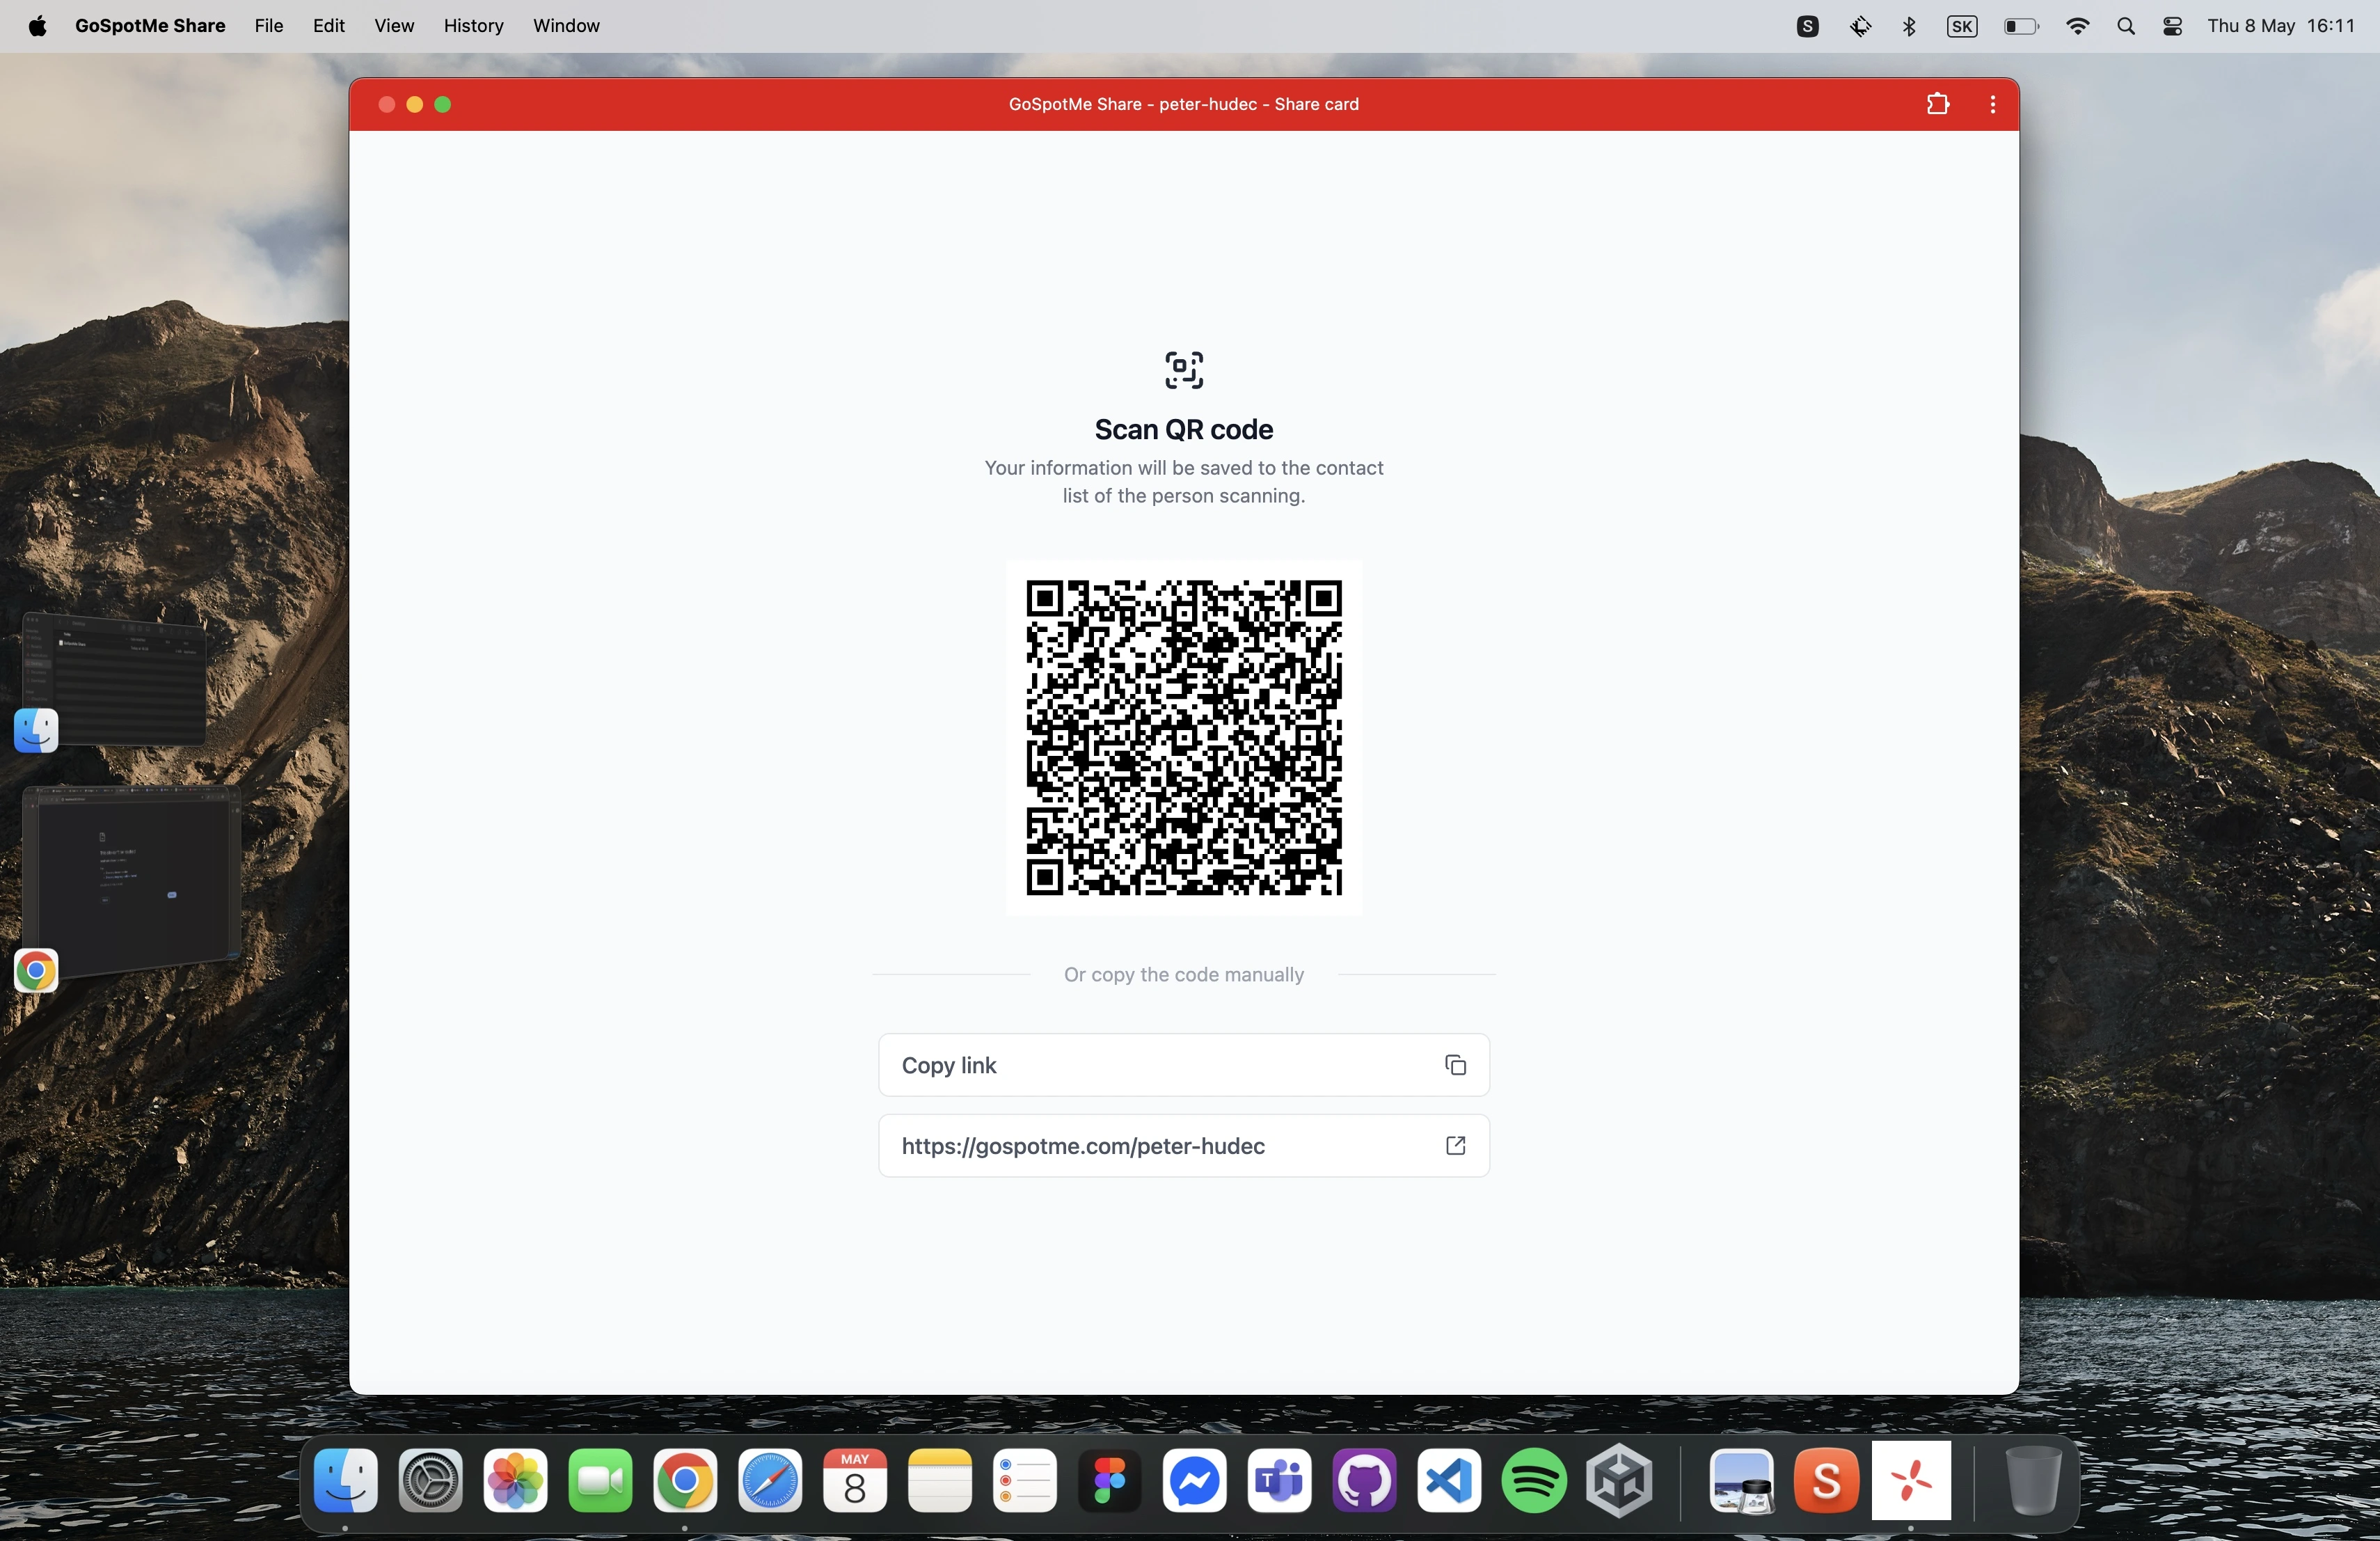Open the View menu

pos(394,26)
